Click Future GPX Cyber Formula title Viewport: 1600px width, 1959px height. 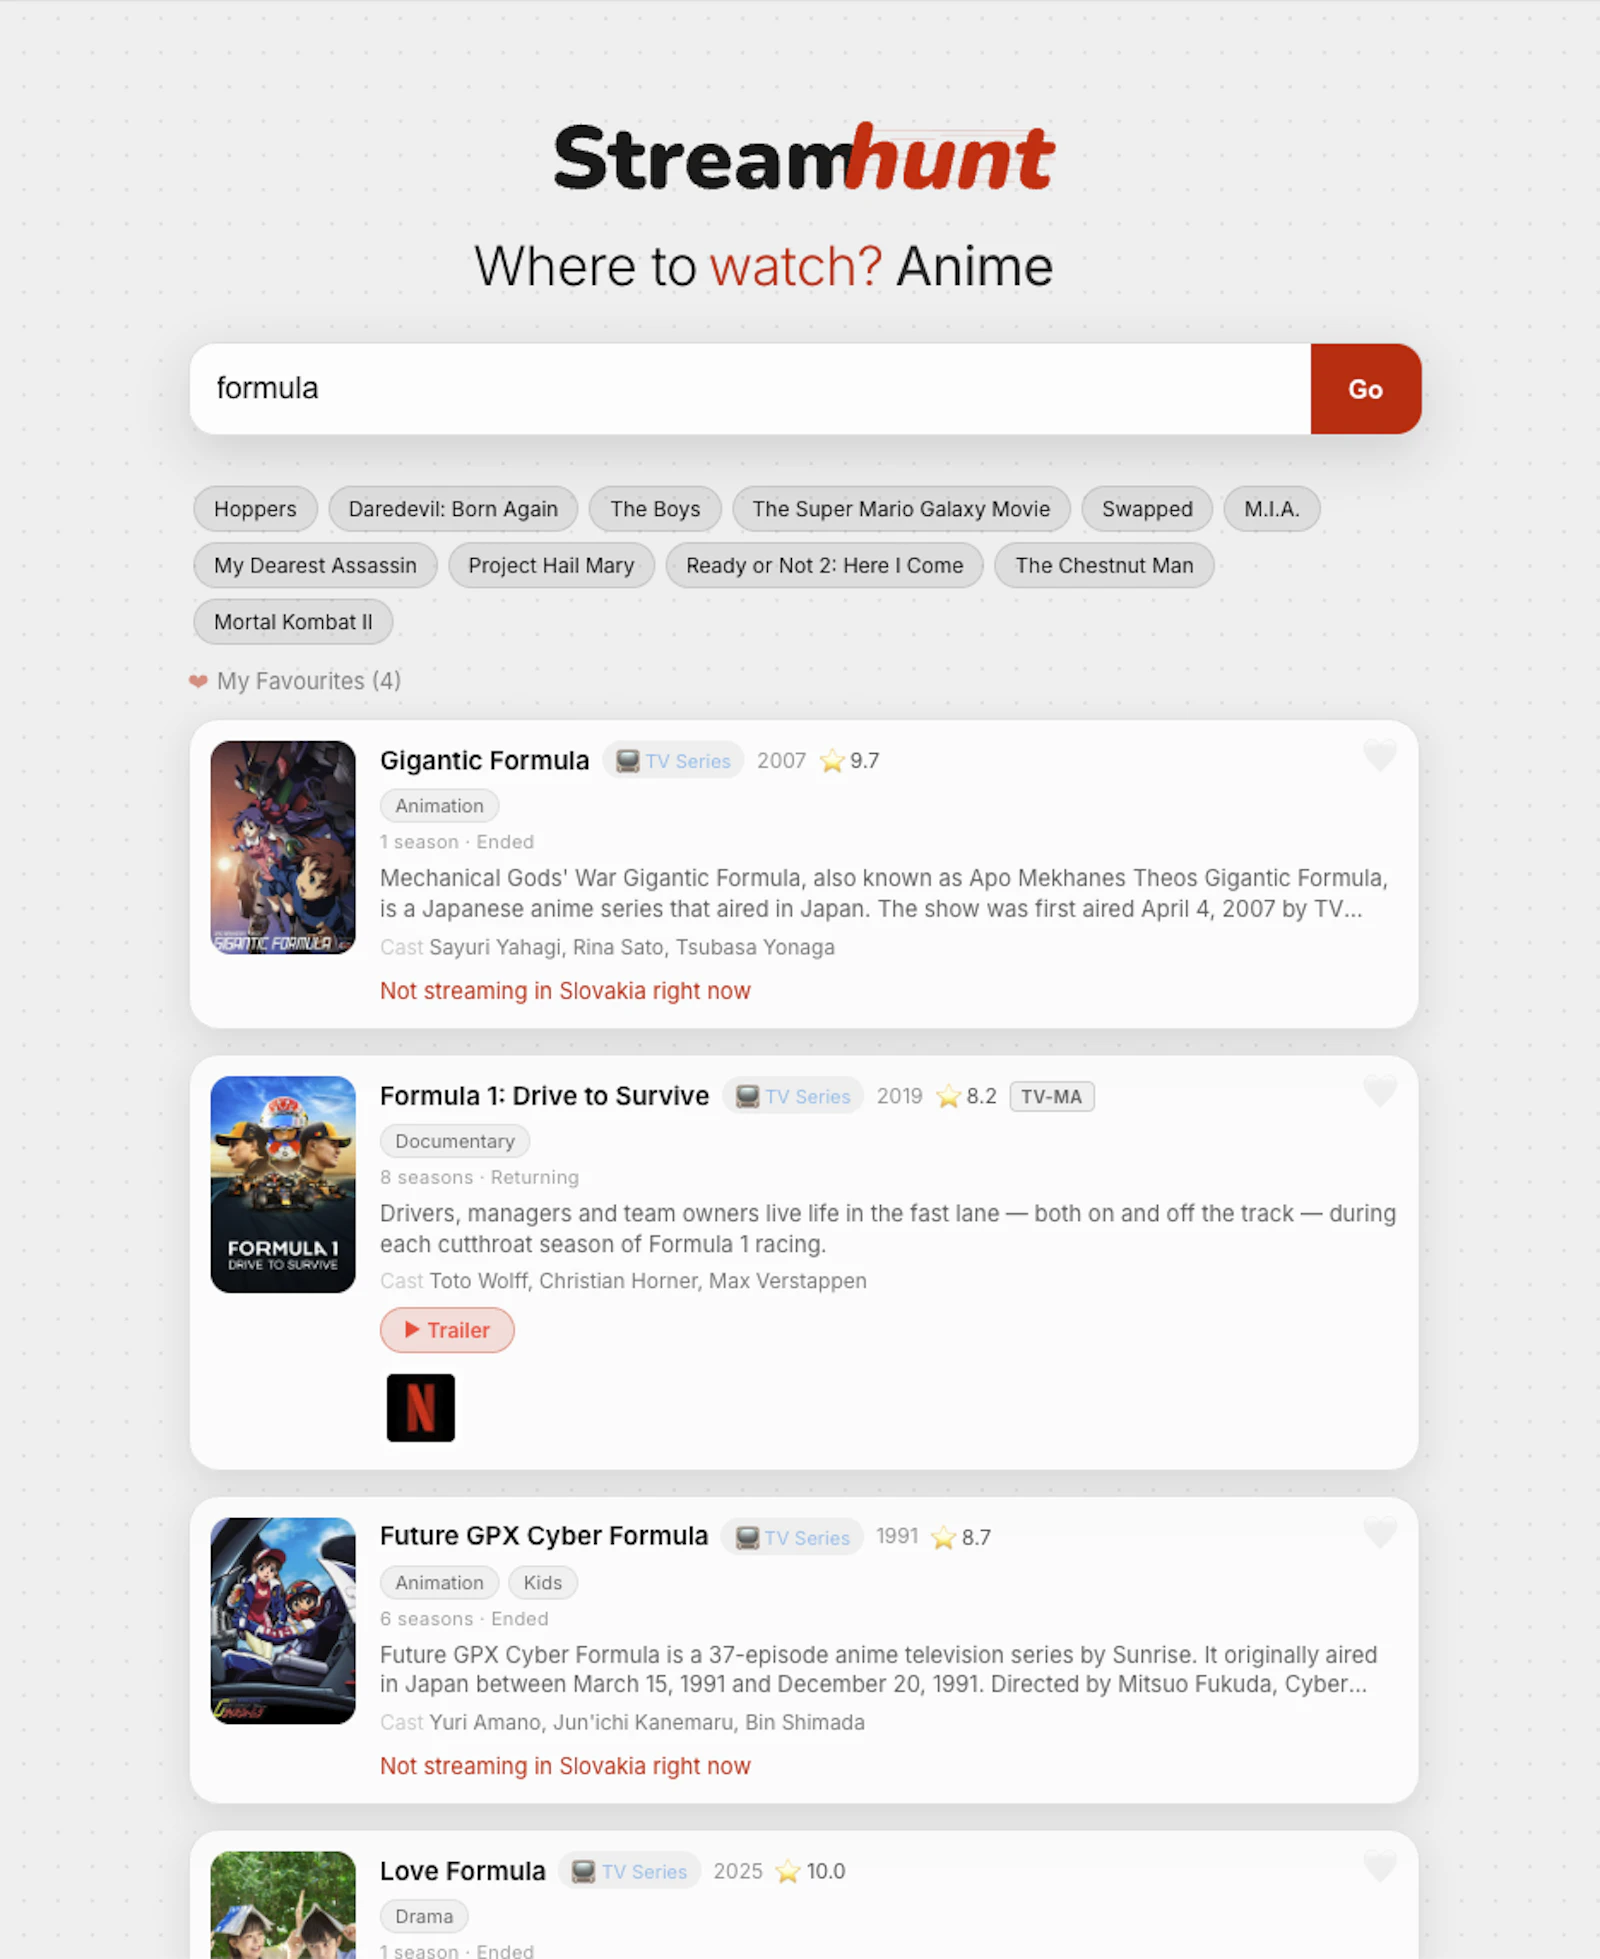point(543,1536)
